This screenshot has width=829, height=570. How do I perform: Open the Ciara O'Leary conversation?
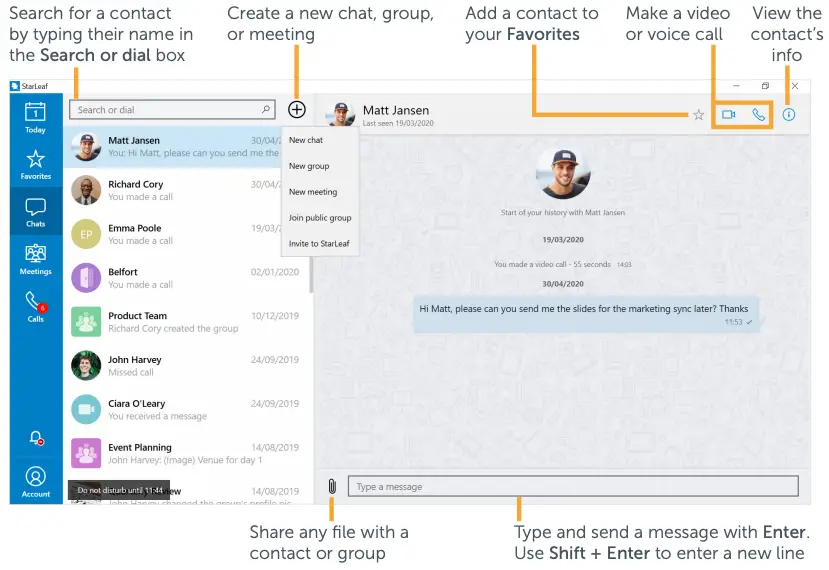pyautogui.click(x=187, y=409)
